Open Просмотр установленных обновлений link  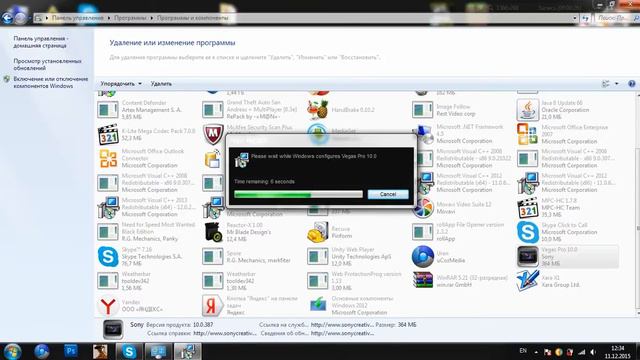pos(47,64)
